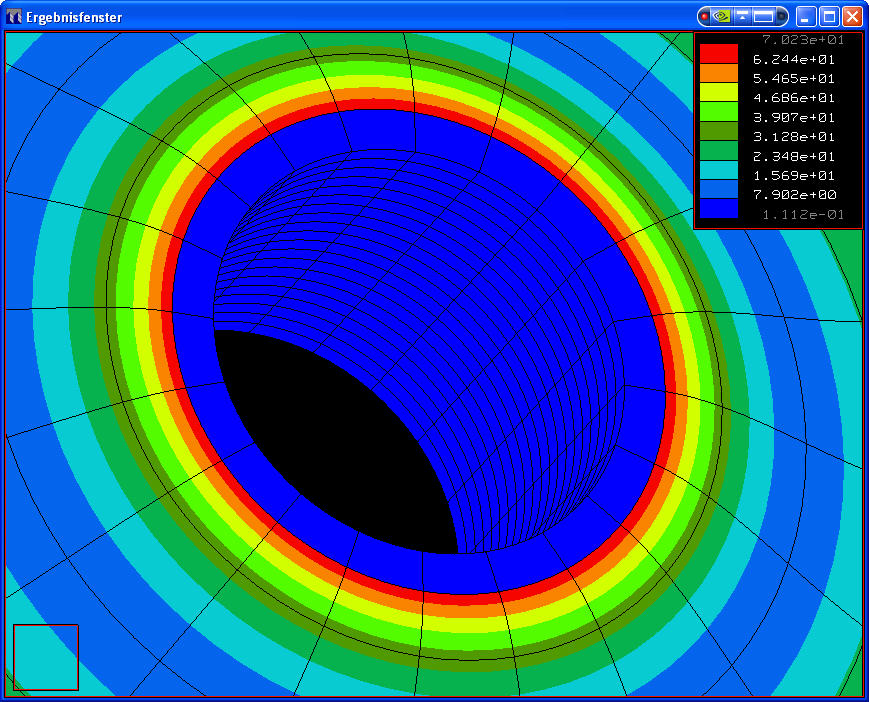The image size is (869, 702).
Task: Click the maximum value 7.023e+01 in legend
Action: (803, 39)
